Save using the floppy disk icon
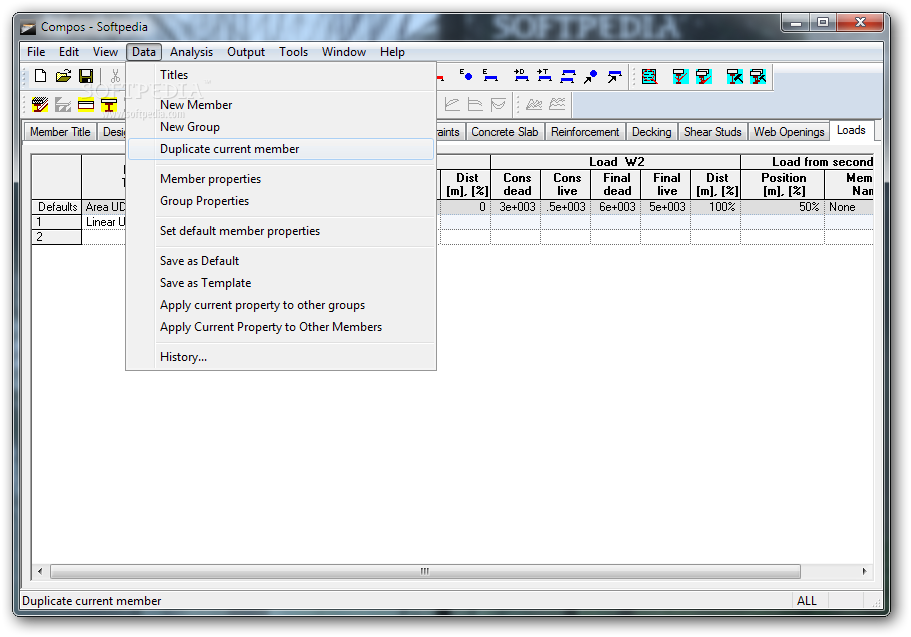Image resolution: width=911 pixels, height=637 pixels. click(86, 76)
